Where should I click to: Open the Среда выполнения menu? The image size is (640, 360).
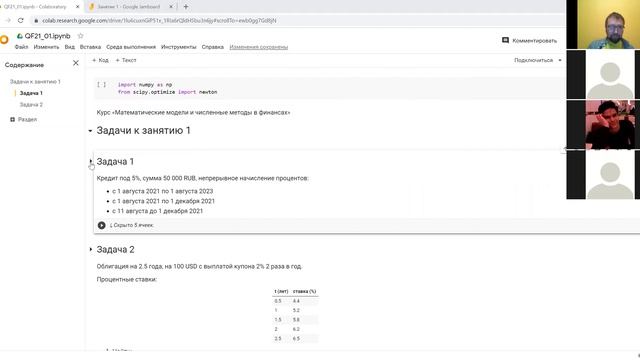click(131, 47)
